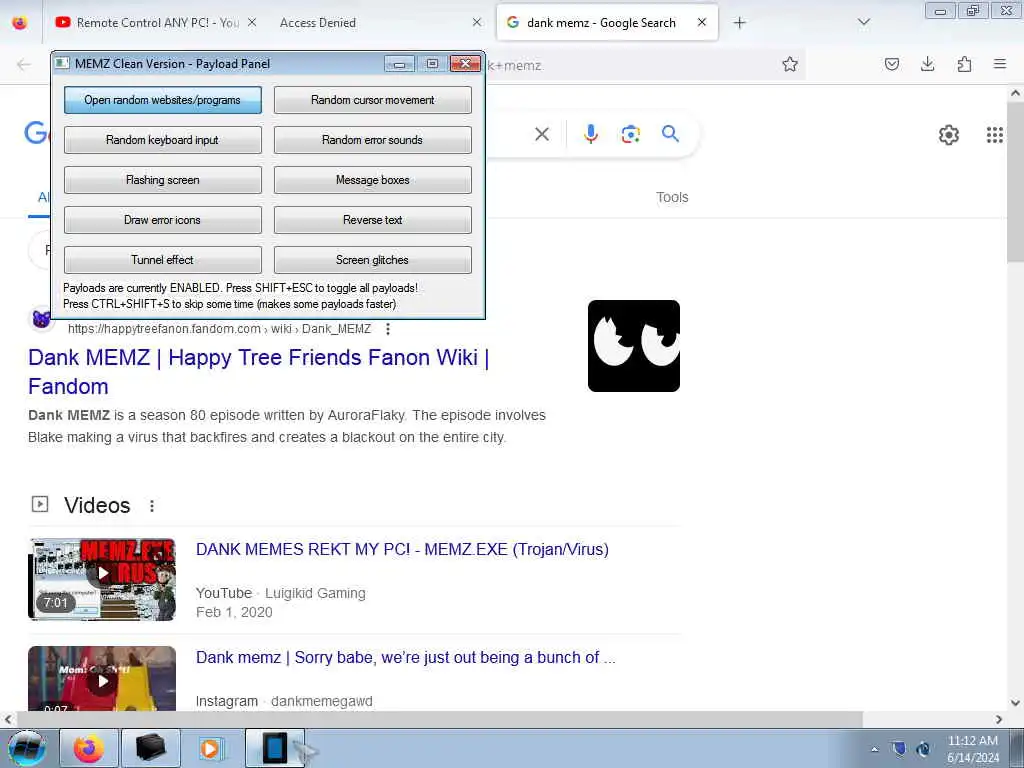
Task: Open the clock showing 11:12 AM
Action: [x=972, y=749]
